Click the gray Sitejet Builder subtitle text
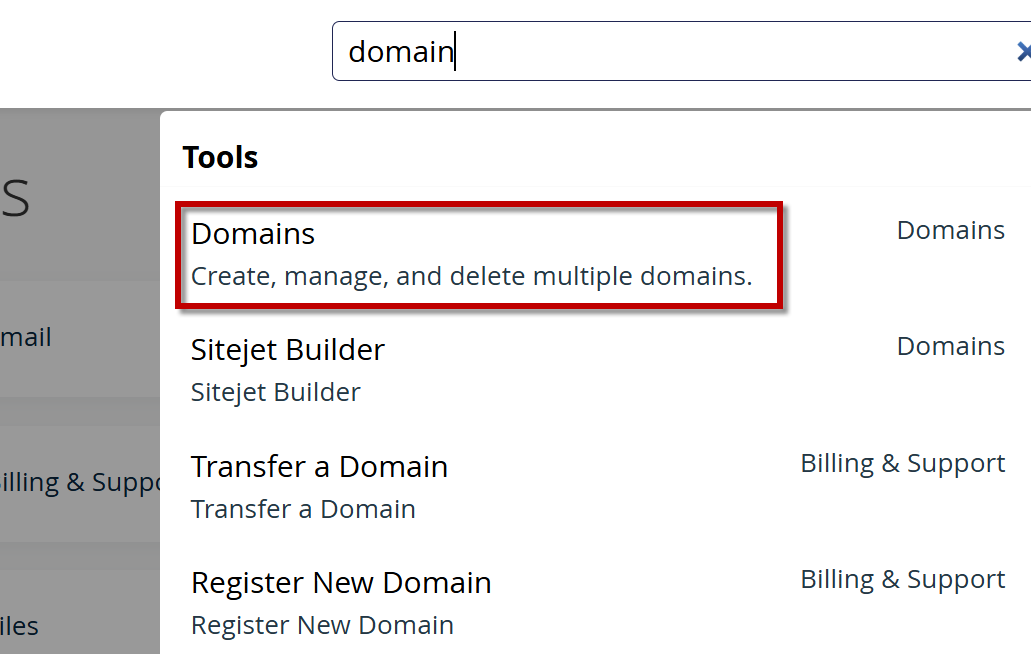Image resolution: width=1031 pixels, height=654 pixels. pos(275,392)
